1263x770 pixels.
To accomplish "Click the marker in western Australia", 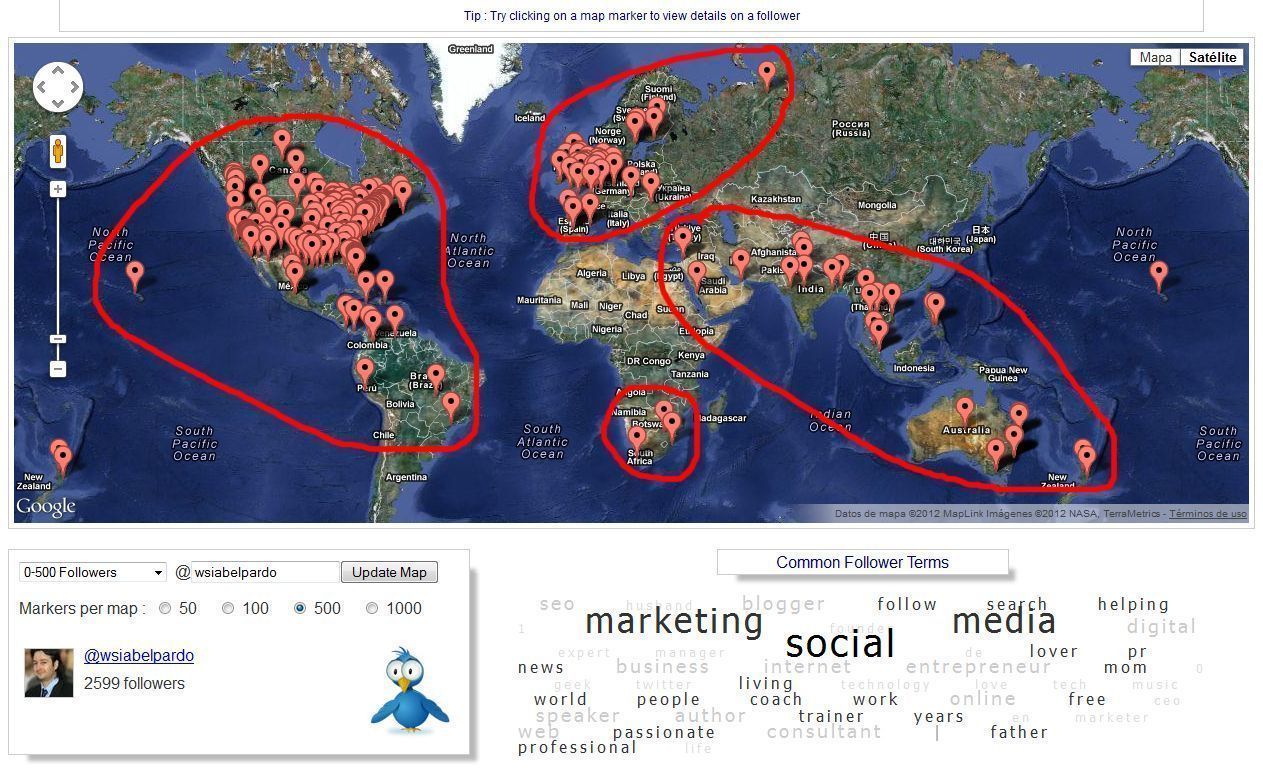I will point(965,411).
